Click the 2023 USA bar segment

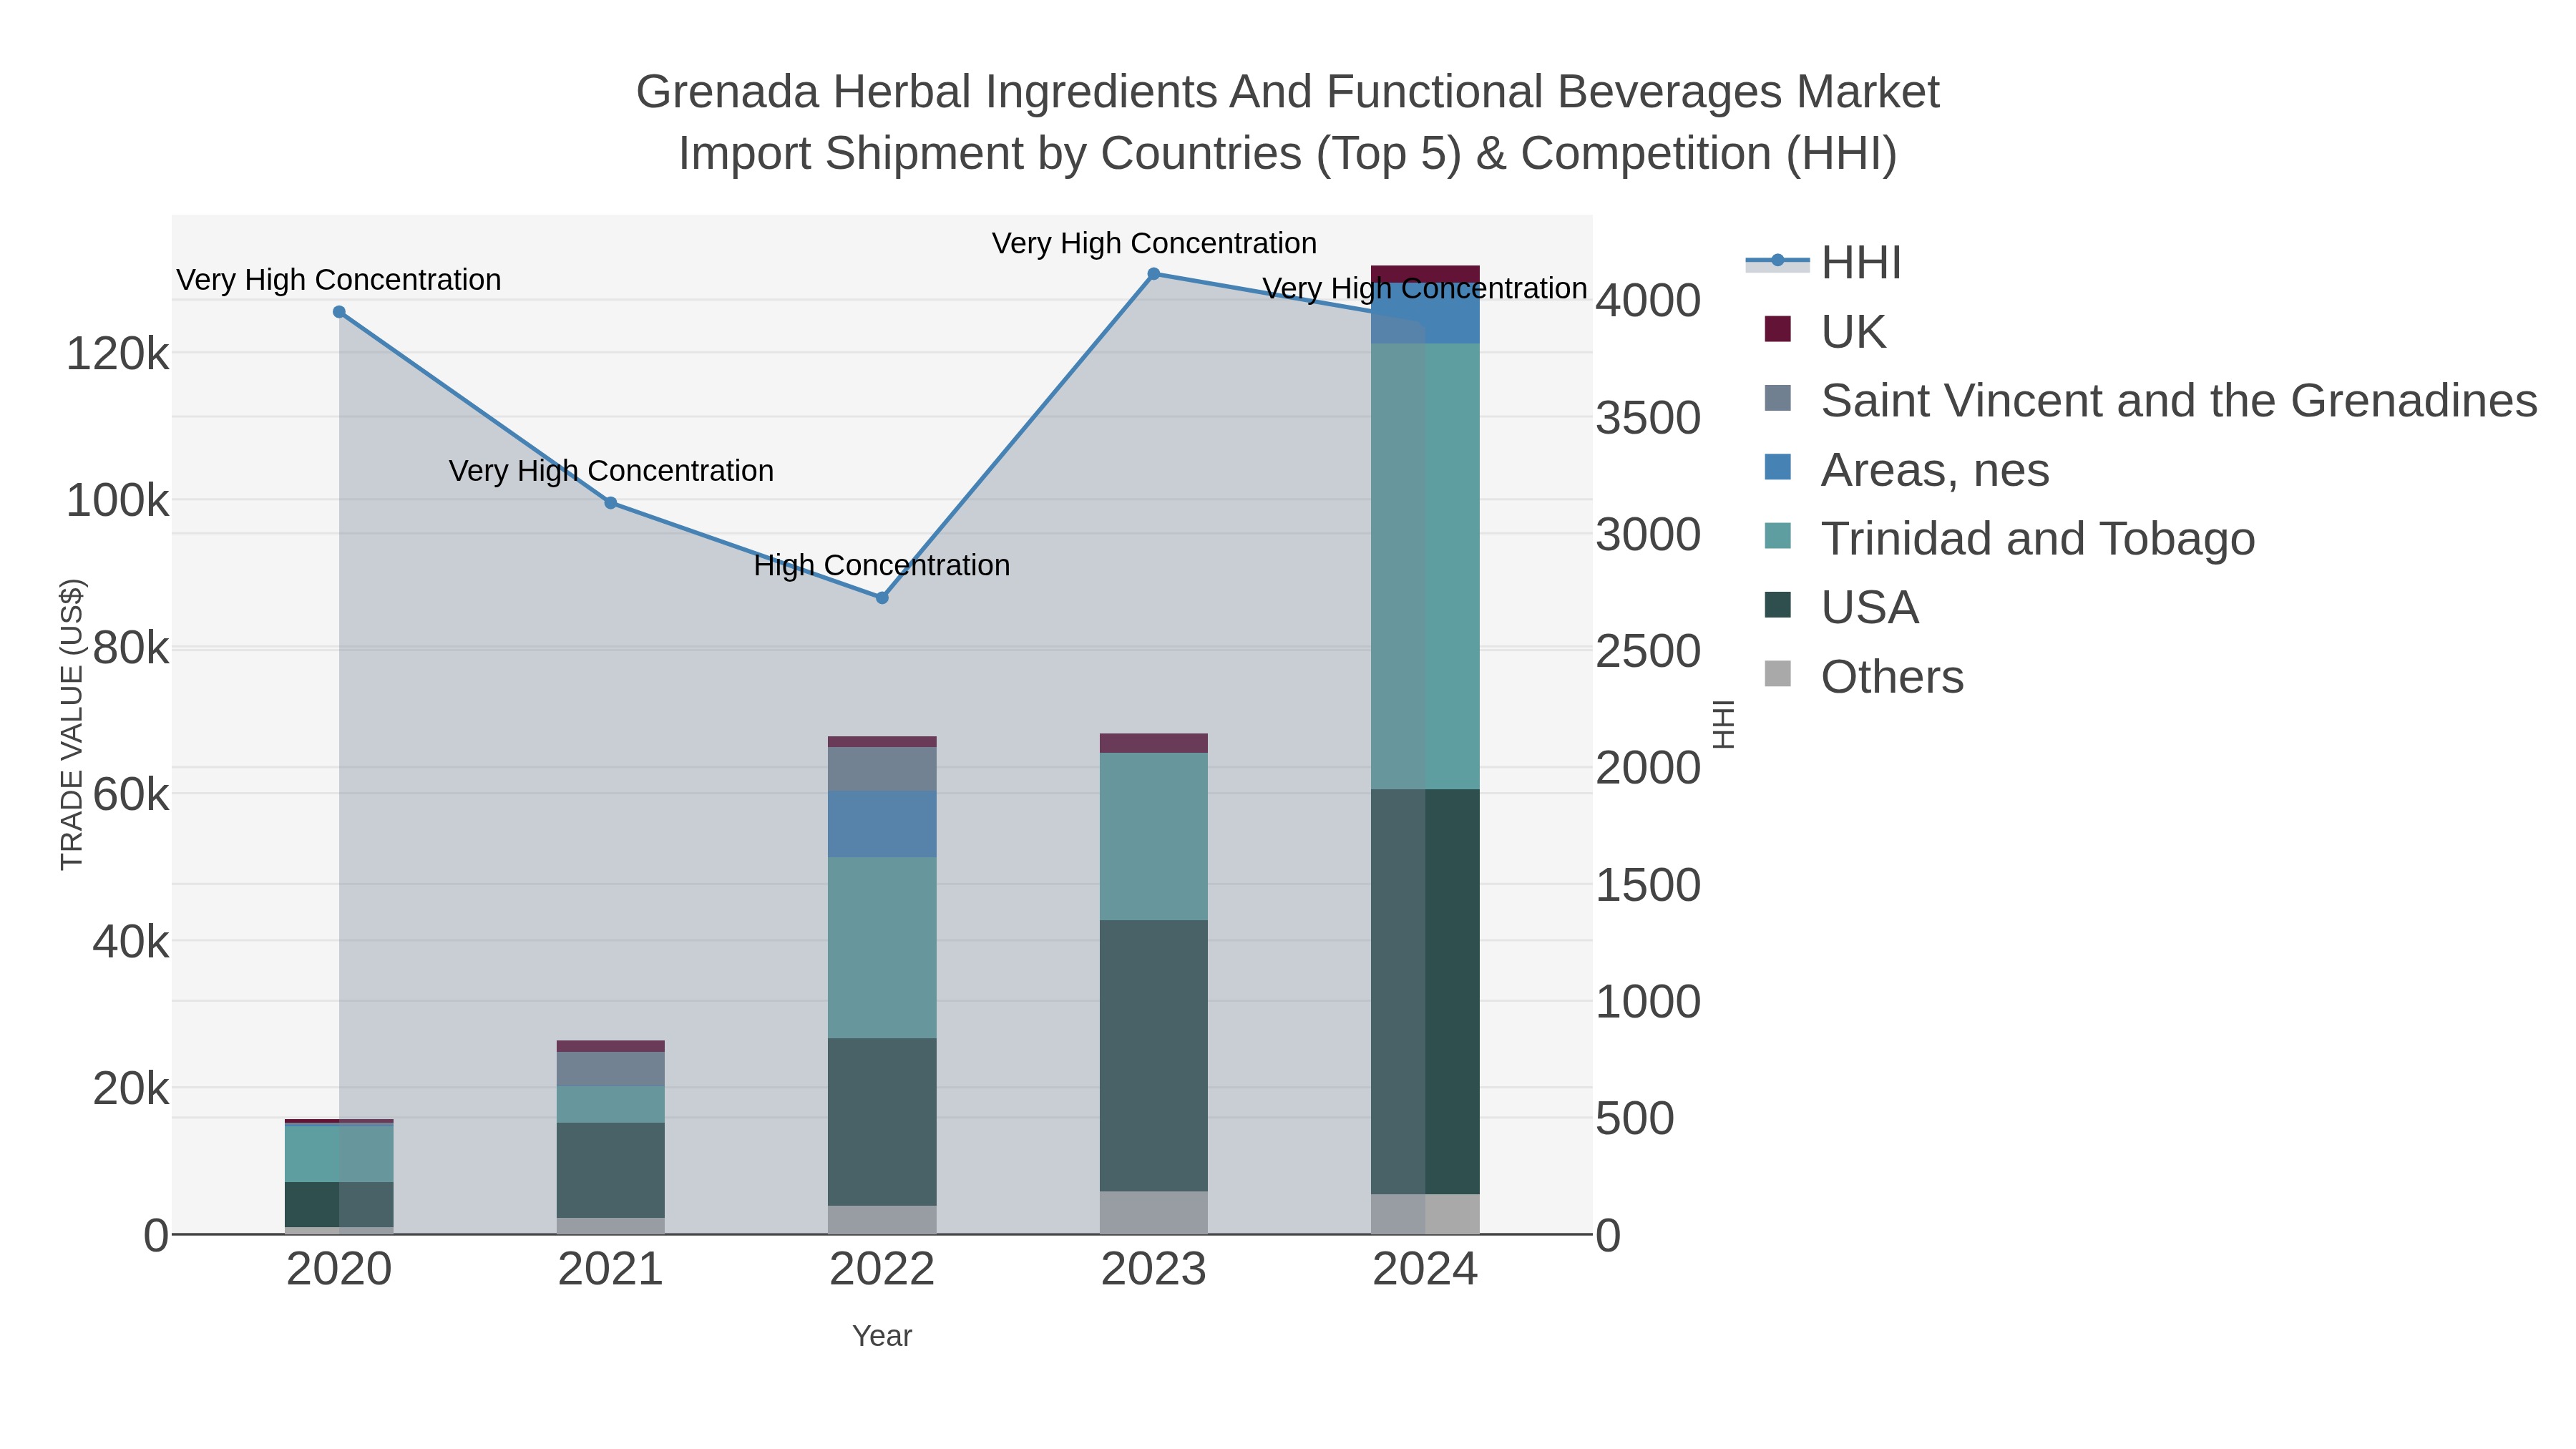[1153, 1056]
